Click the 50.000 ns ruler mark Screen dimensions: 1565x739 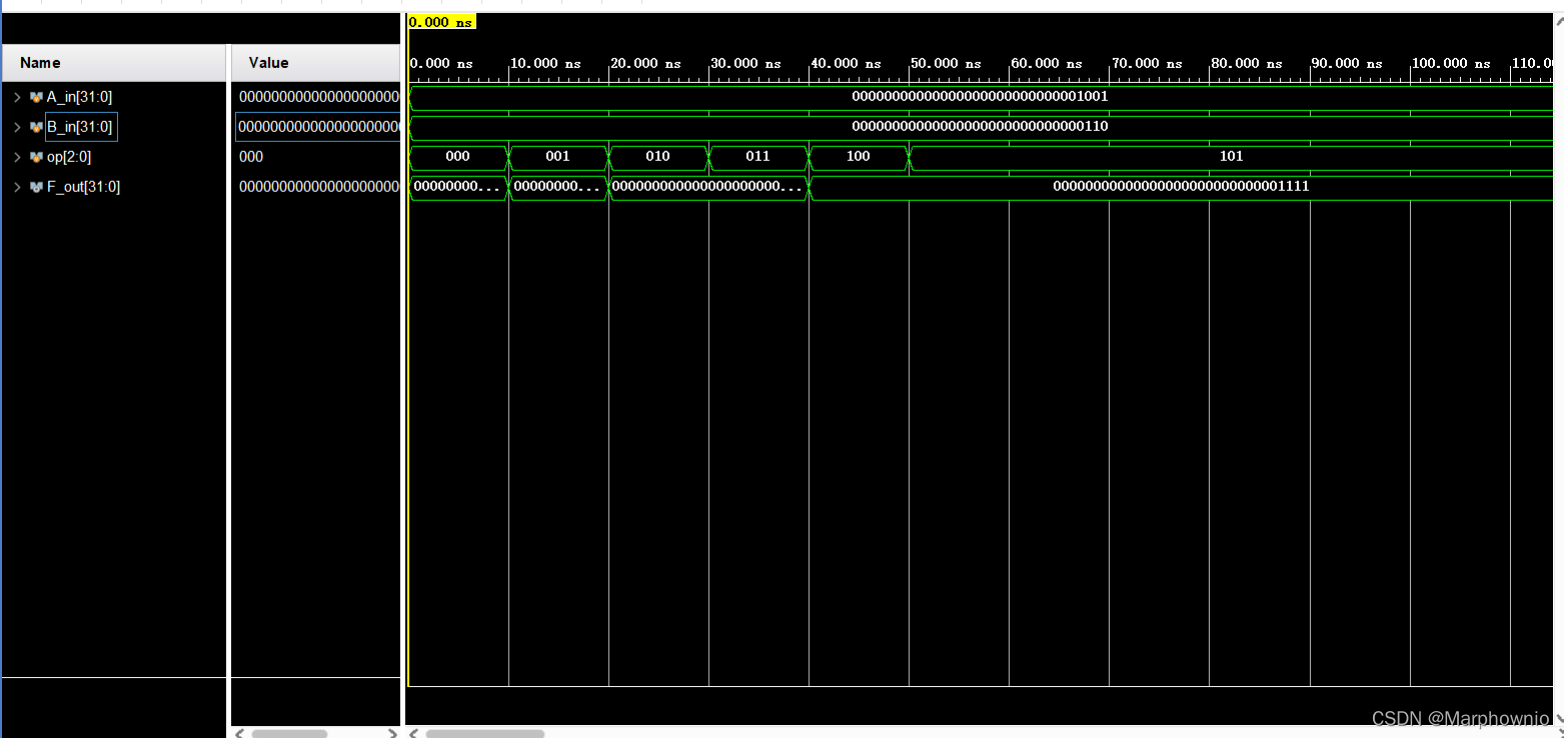(946, 63)
